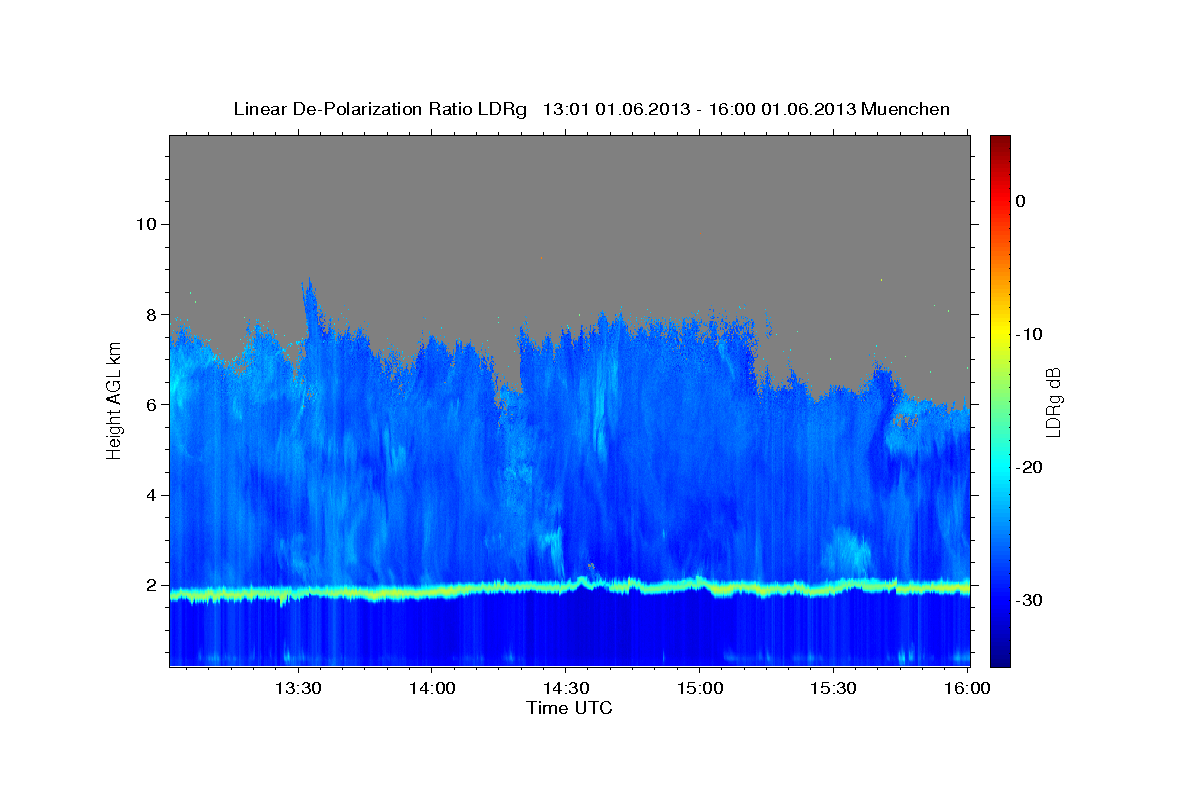This screenshot has width=1200, height=800.
Task: Click the bright melting layer band near 2 km
Action: [x=569, y=589]
